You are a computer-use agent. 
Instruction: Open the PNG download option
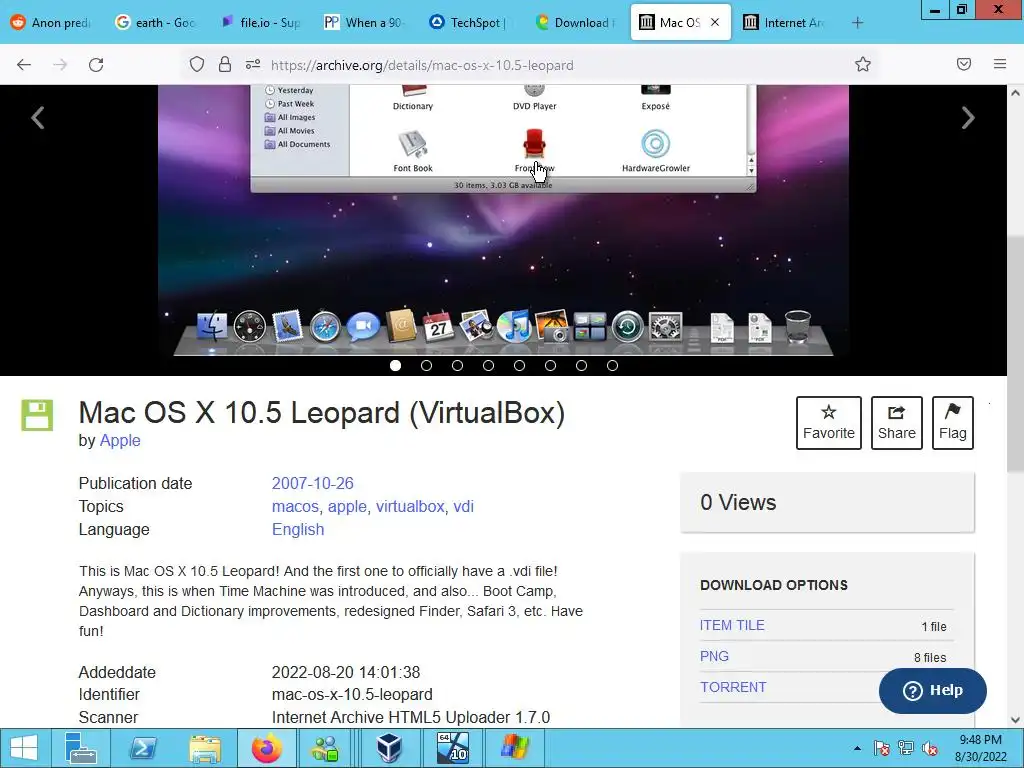coord(714,656)
